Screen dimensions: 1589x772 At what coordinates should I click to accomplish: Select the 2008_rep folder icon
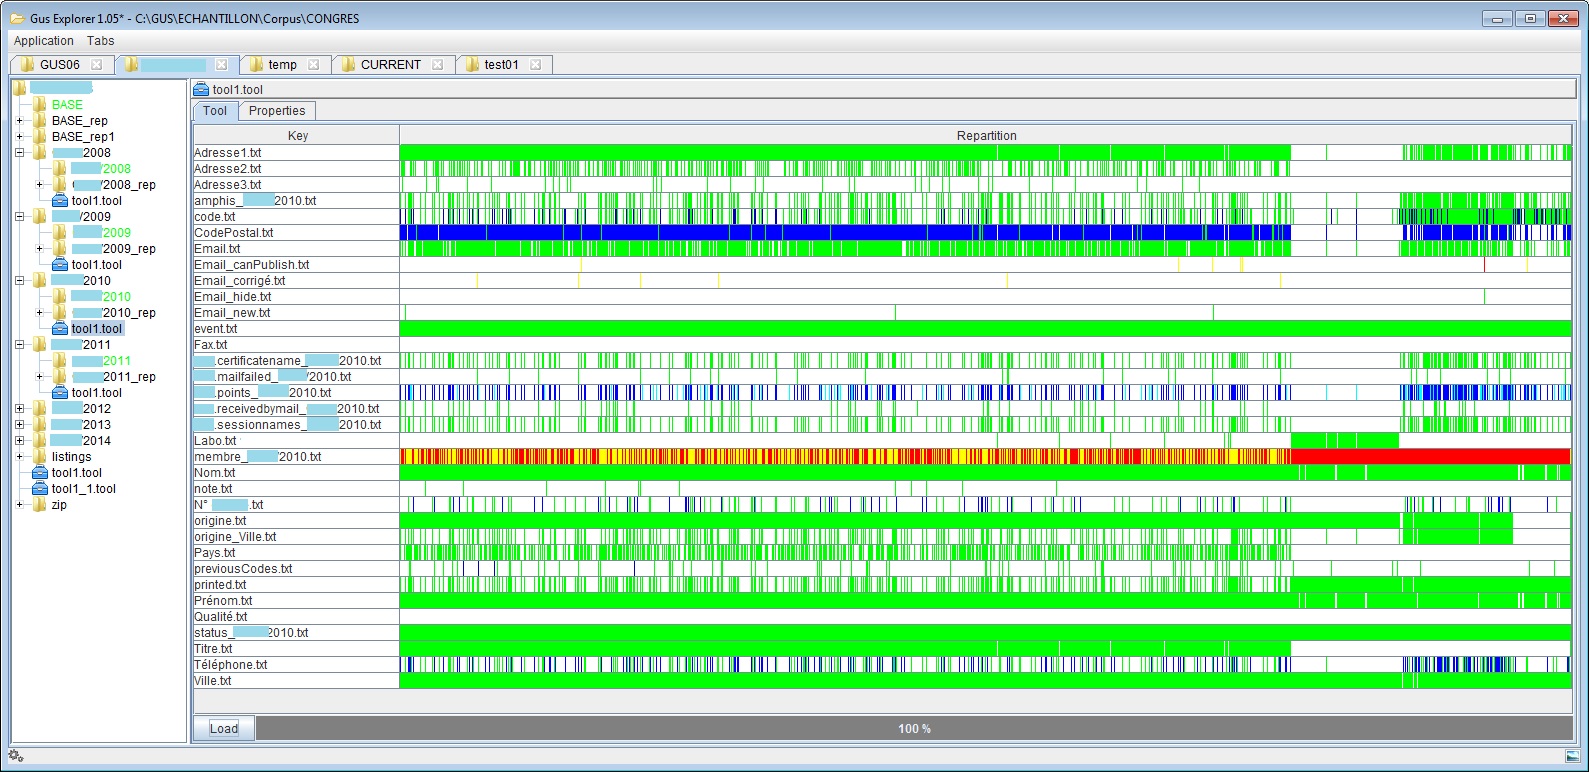[60, 185]
